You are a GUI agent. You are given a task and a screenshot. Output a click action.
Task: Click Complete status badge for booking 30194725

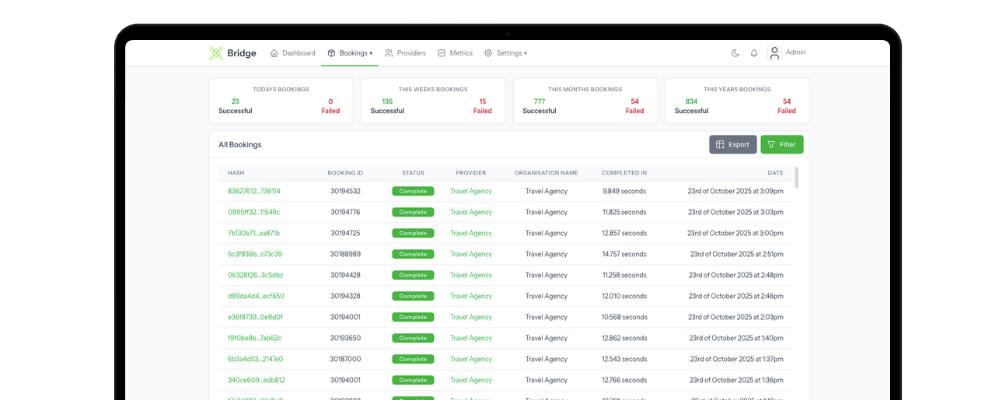pyautogui.click(x=413, y=233)
